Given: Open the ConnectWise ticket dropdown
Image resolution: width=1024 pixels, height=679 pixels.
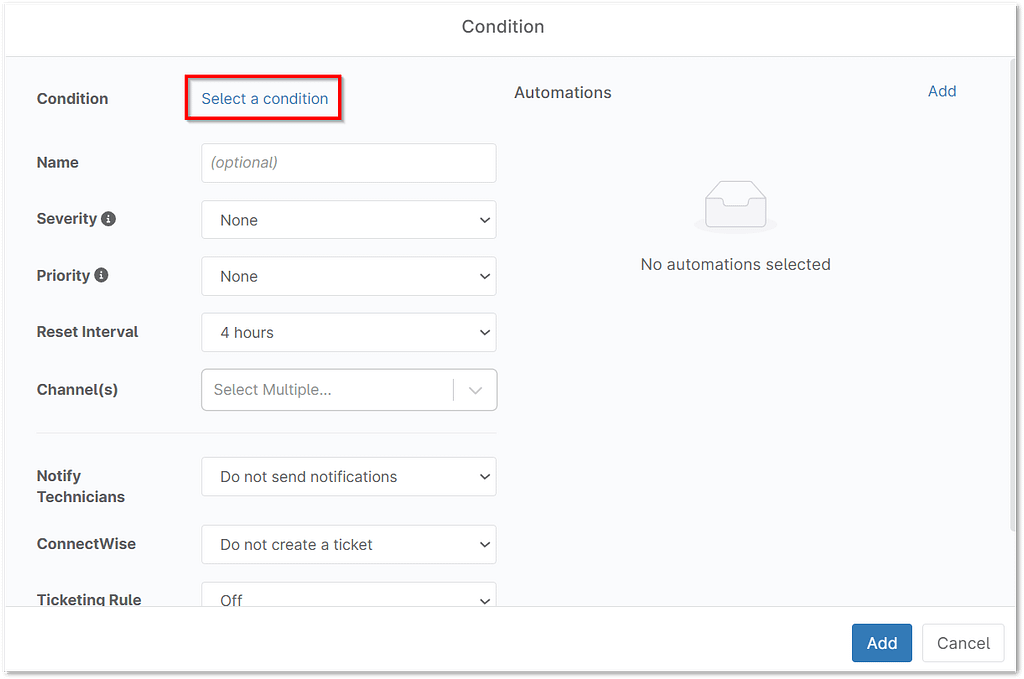Looking at the screenshot, I should pyautogui.click(x=348, y=544).
